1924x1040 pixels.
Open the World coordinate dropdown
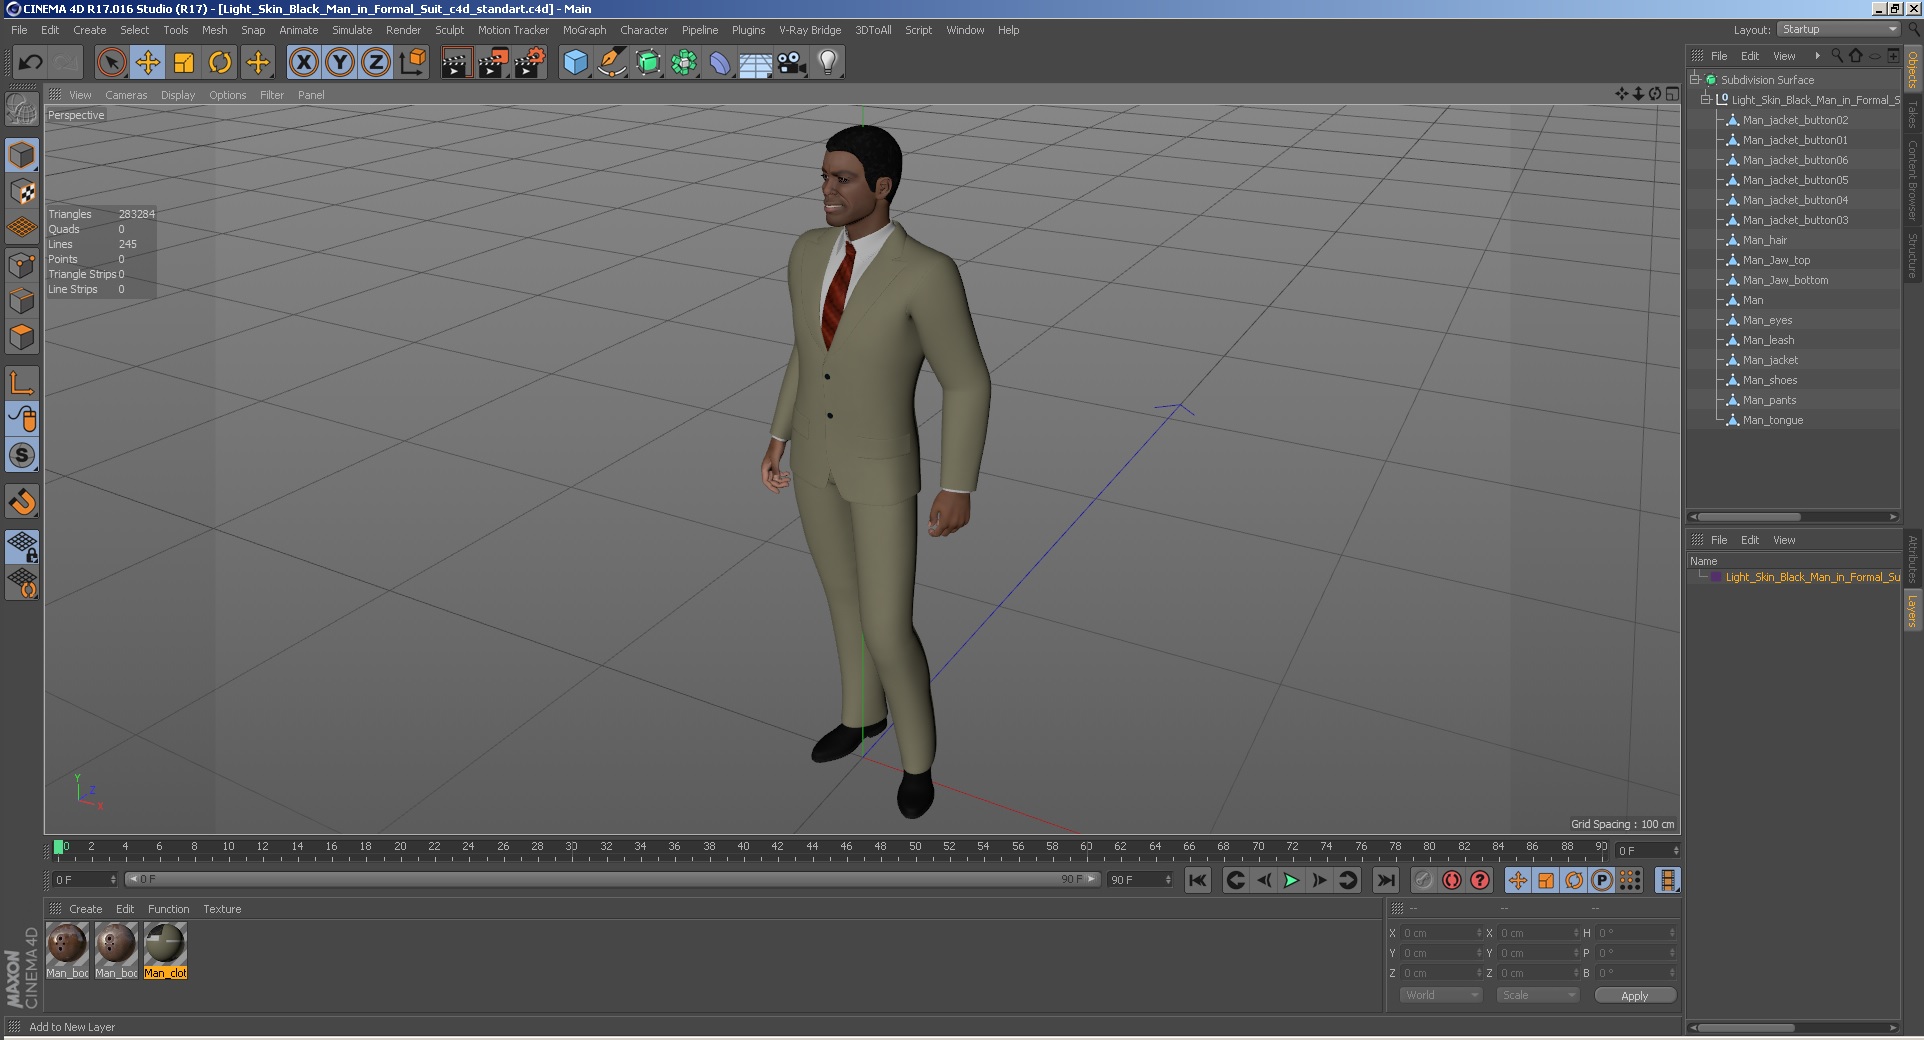click(x=1440, y=995)
